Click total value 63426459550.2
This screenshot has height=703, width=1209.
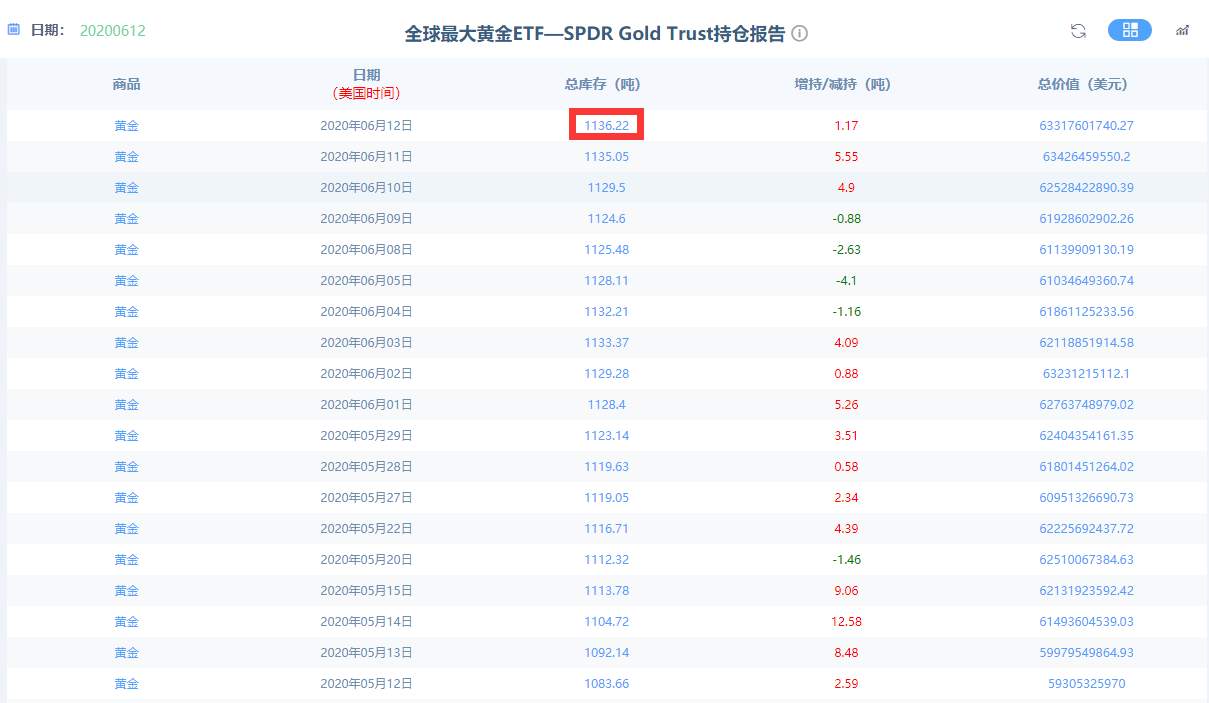point(1087,157)
